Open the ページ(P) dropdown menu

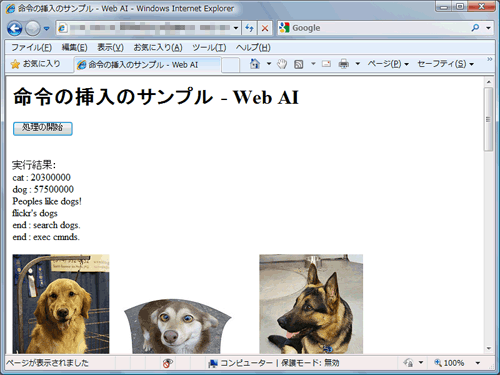pyautogui.click(x=388, y=64)
